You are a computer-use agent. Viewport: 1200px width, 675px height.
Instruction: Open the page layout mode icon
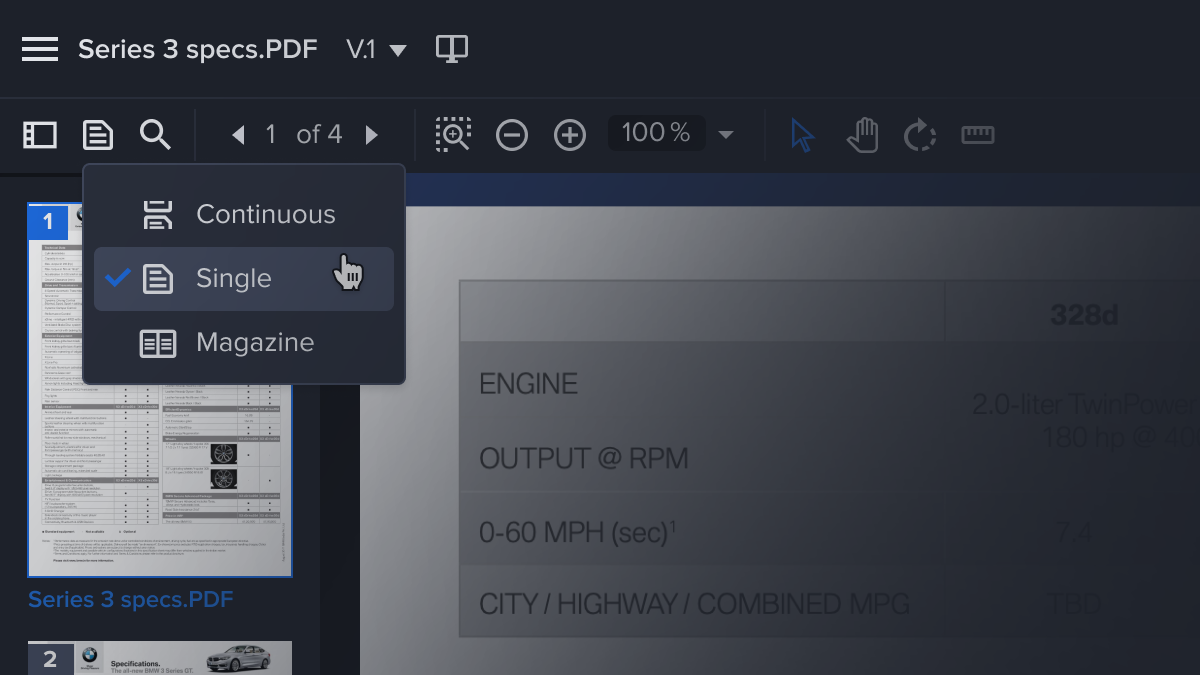98,135
